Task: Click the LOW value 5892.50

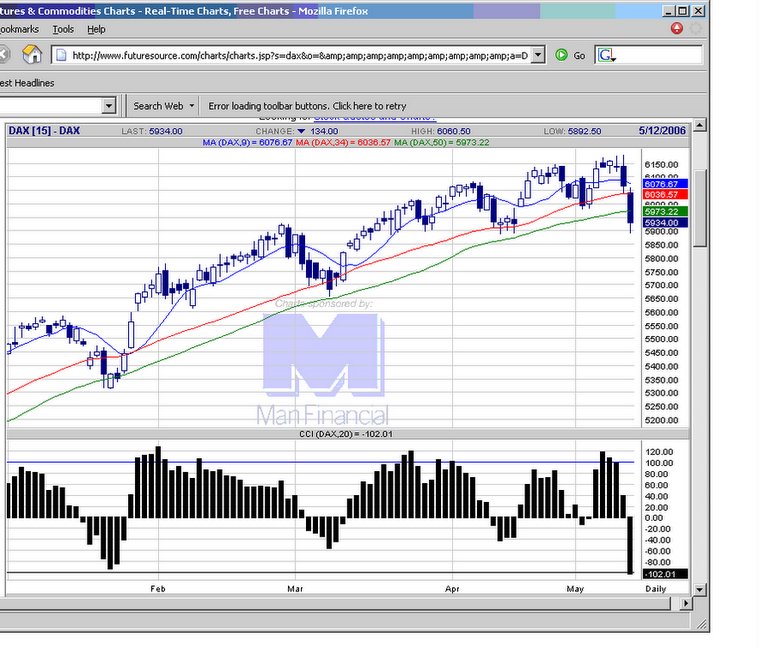Action: 585,131
